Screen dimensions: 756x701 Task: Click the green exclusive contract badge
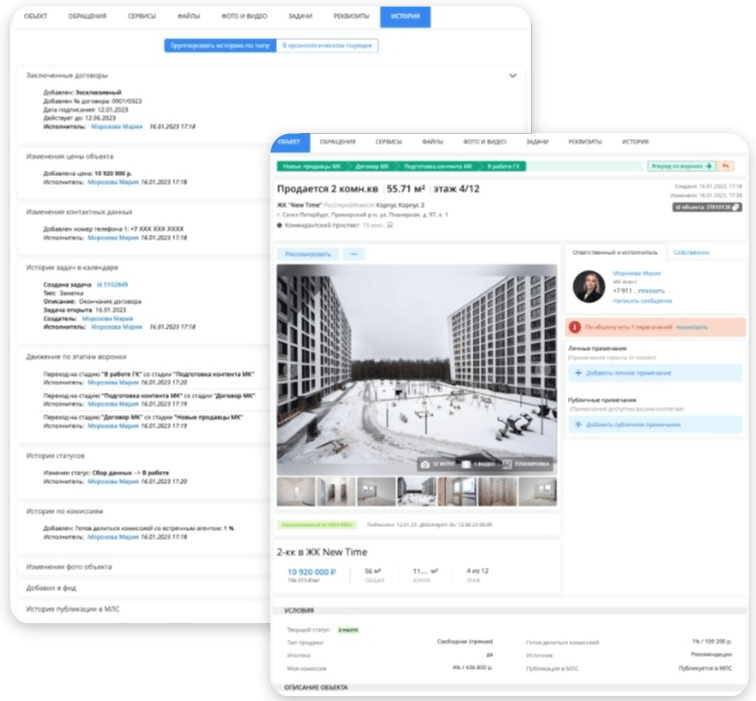point(317,525)
